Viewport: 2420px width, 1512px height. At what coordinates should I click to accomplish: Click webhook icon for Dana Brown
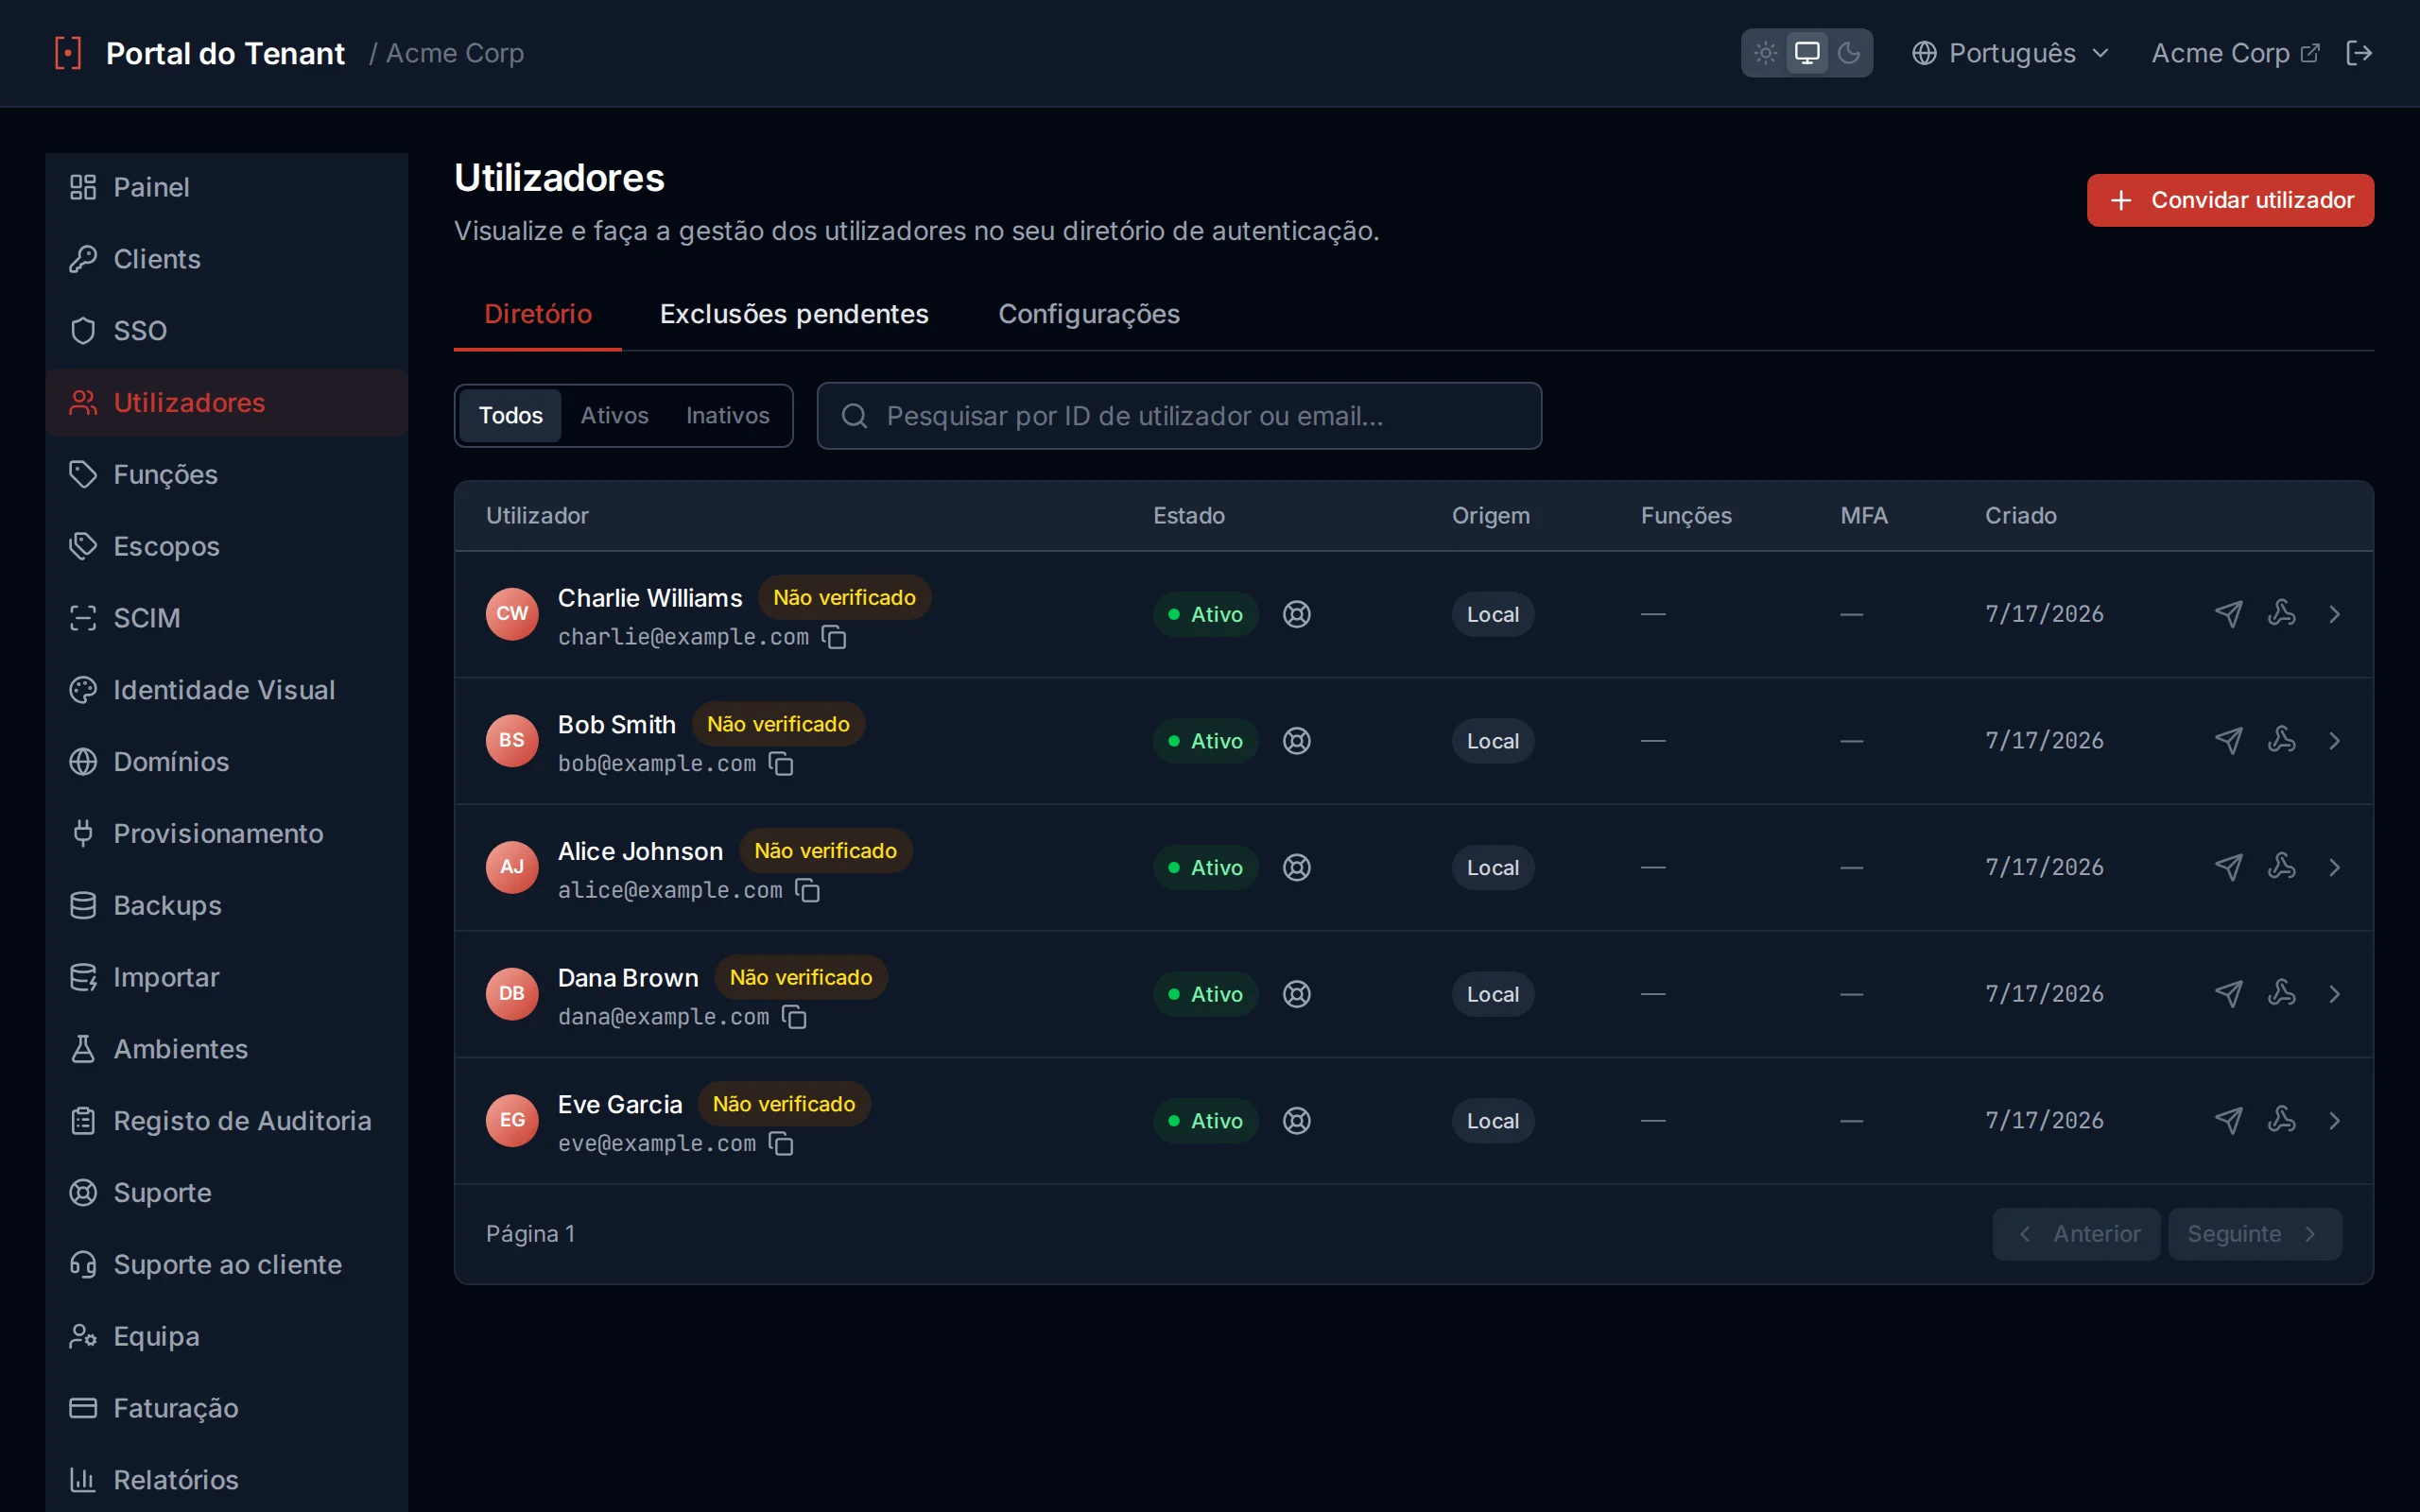pos(2281,994)
